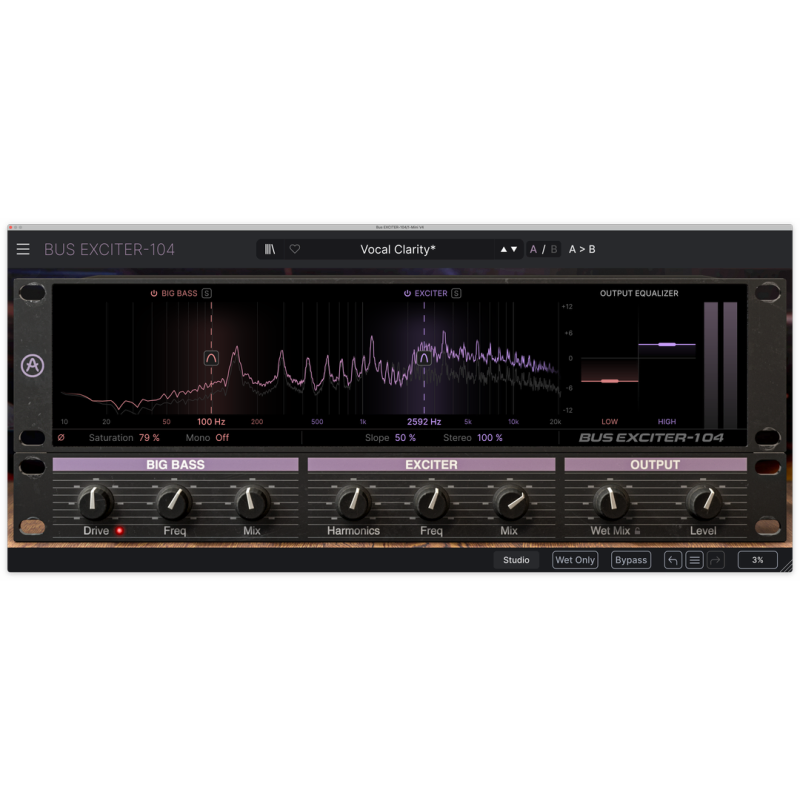Click the Big Bass Drive knob
This screenshot has height=800, width=800.
pos(95,502)
